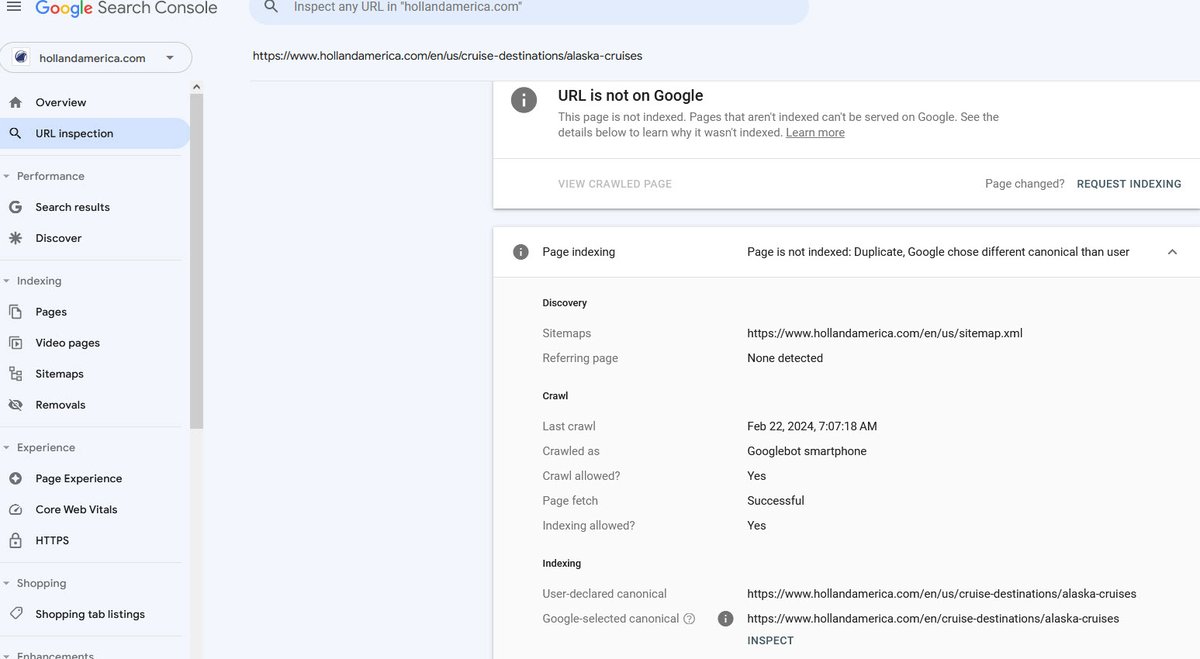Viewport: 1200px width, 659px height.
Task: Click the User-declared canonical URL
Action: coord(942,594)
